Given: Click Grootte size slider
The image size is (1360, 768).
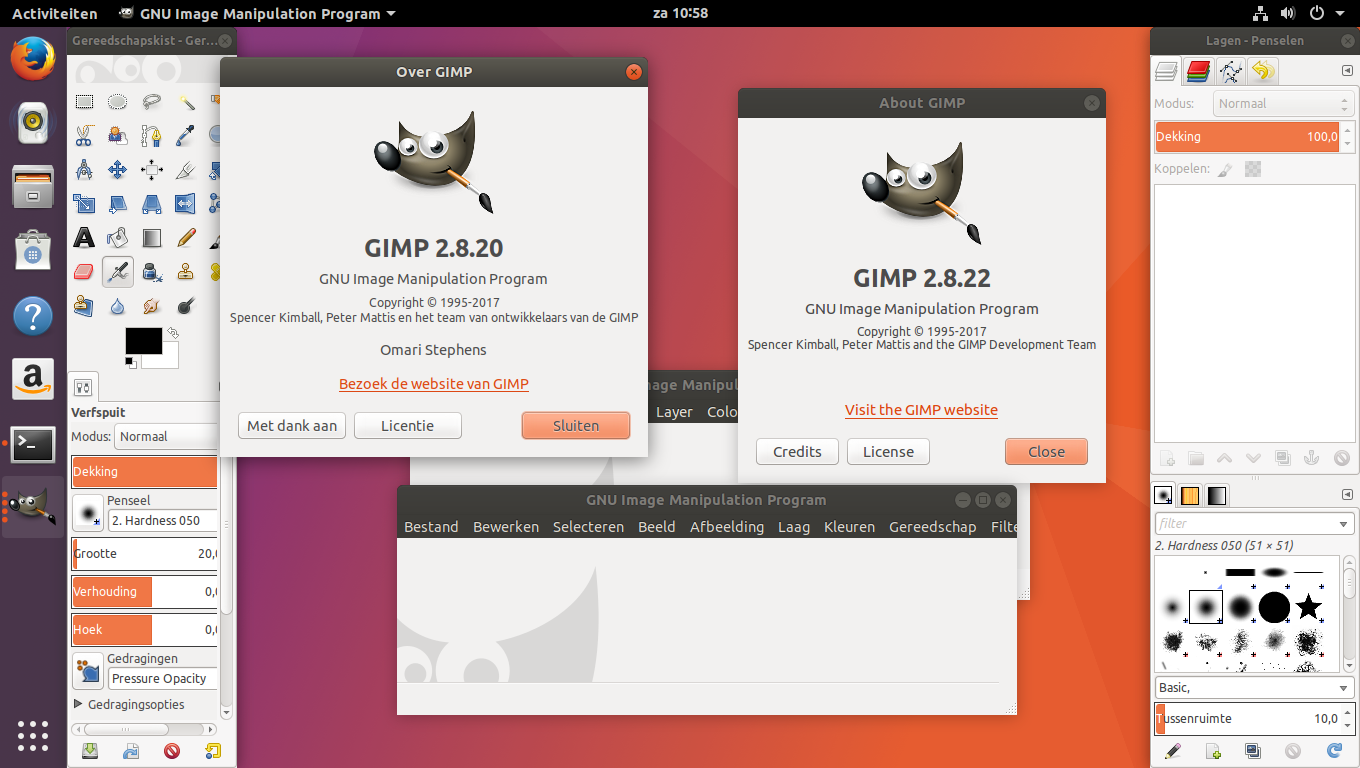Looking at the screenshot, I should (x=145, y=554).
